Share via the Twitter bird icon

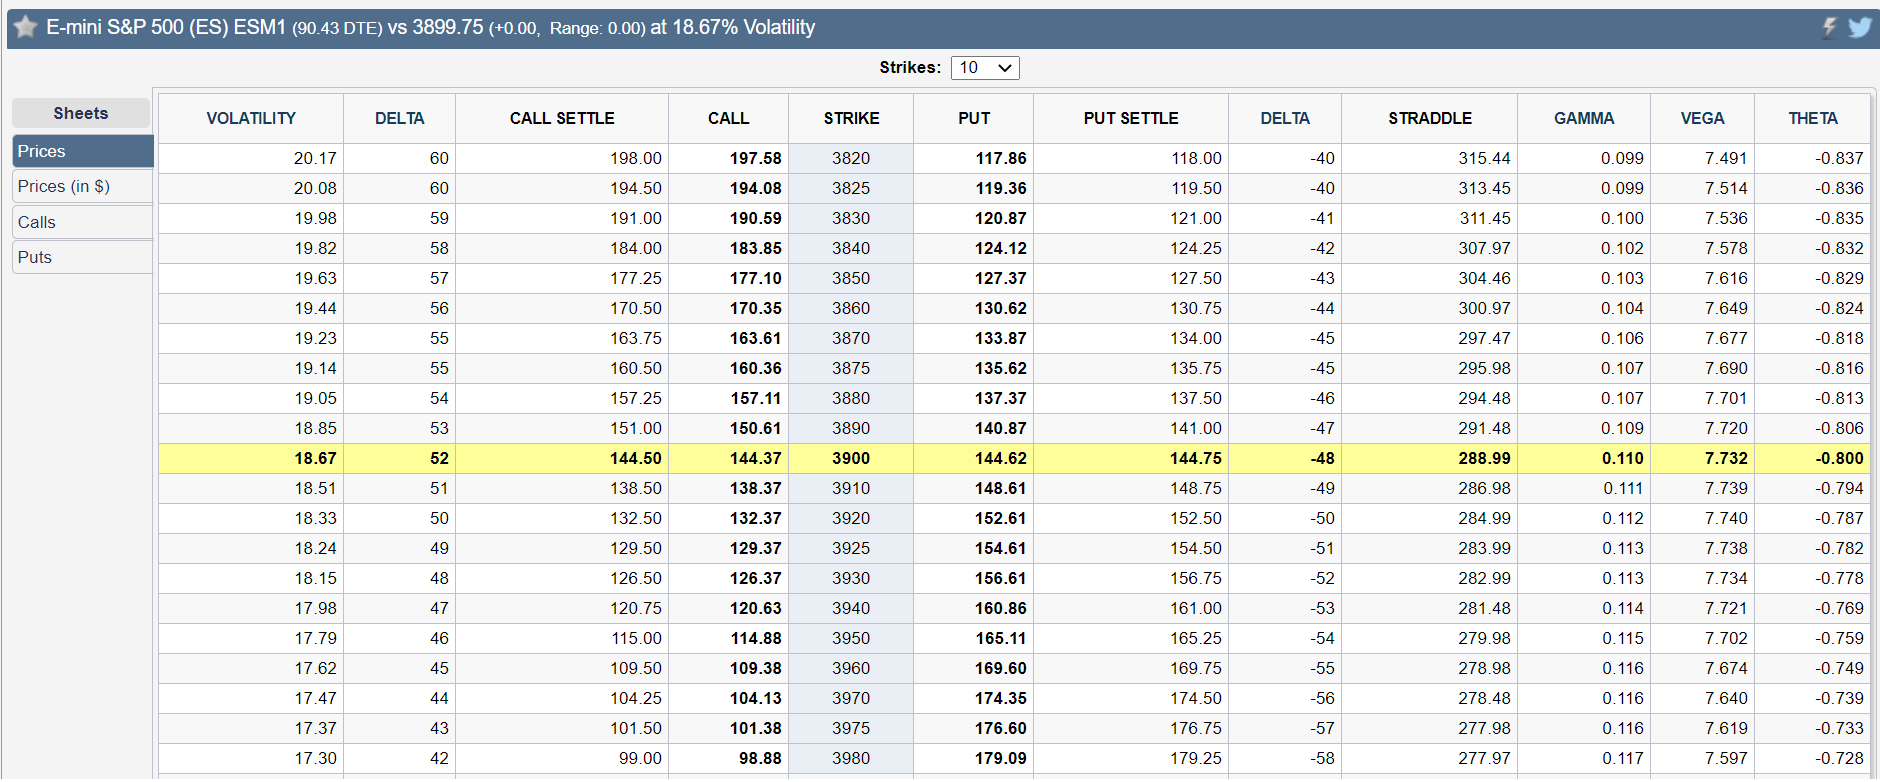pos(1859,27)
